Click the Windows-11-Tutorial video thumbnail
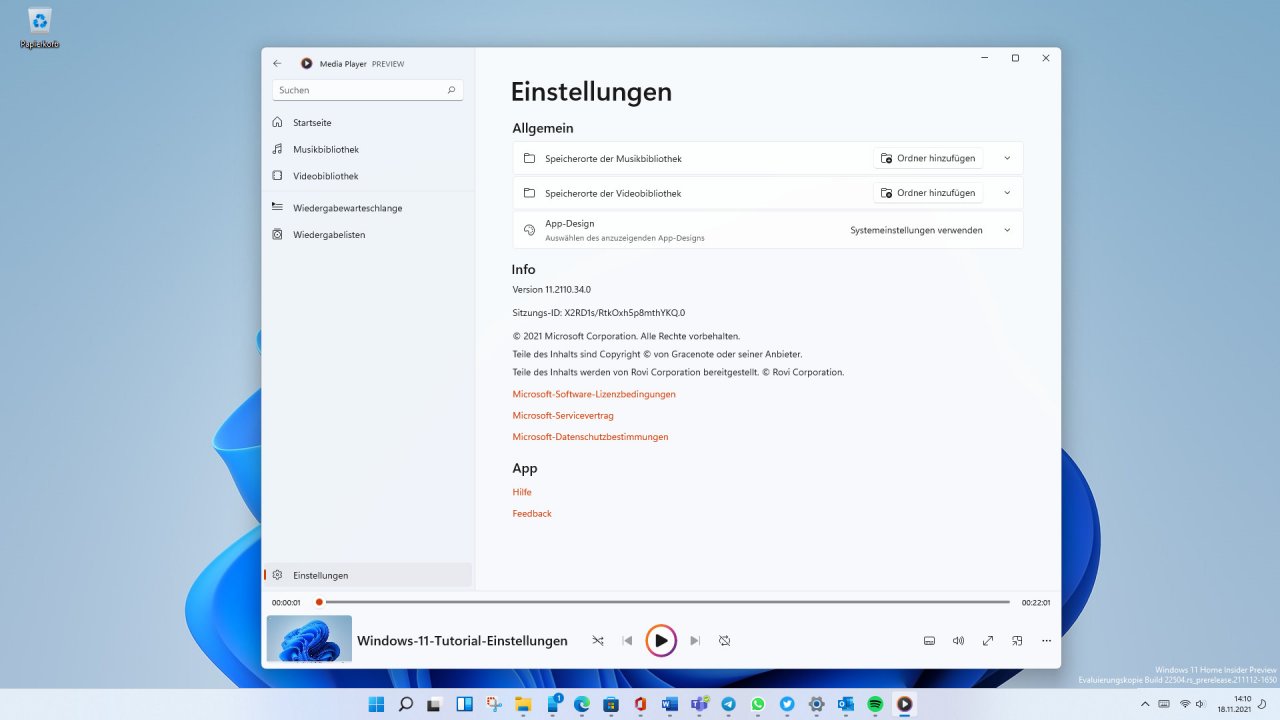This screenshot has height=720, width=1280. point(309,639)
